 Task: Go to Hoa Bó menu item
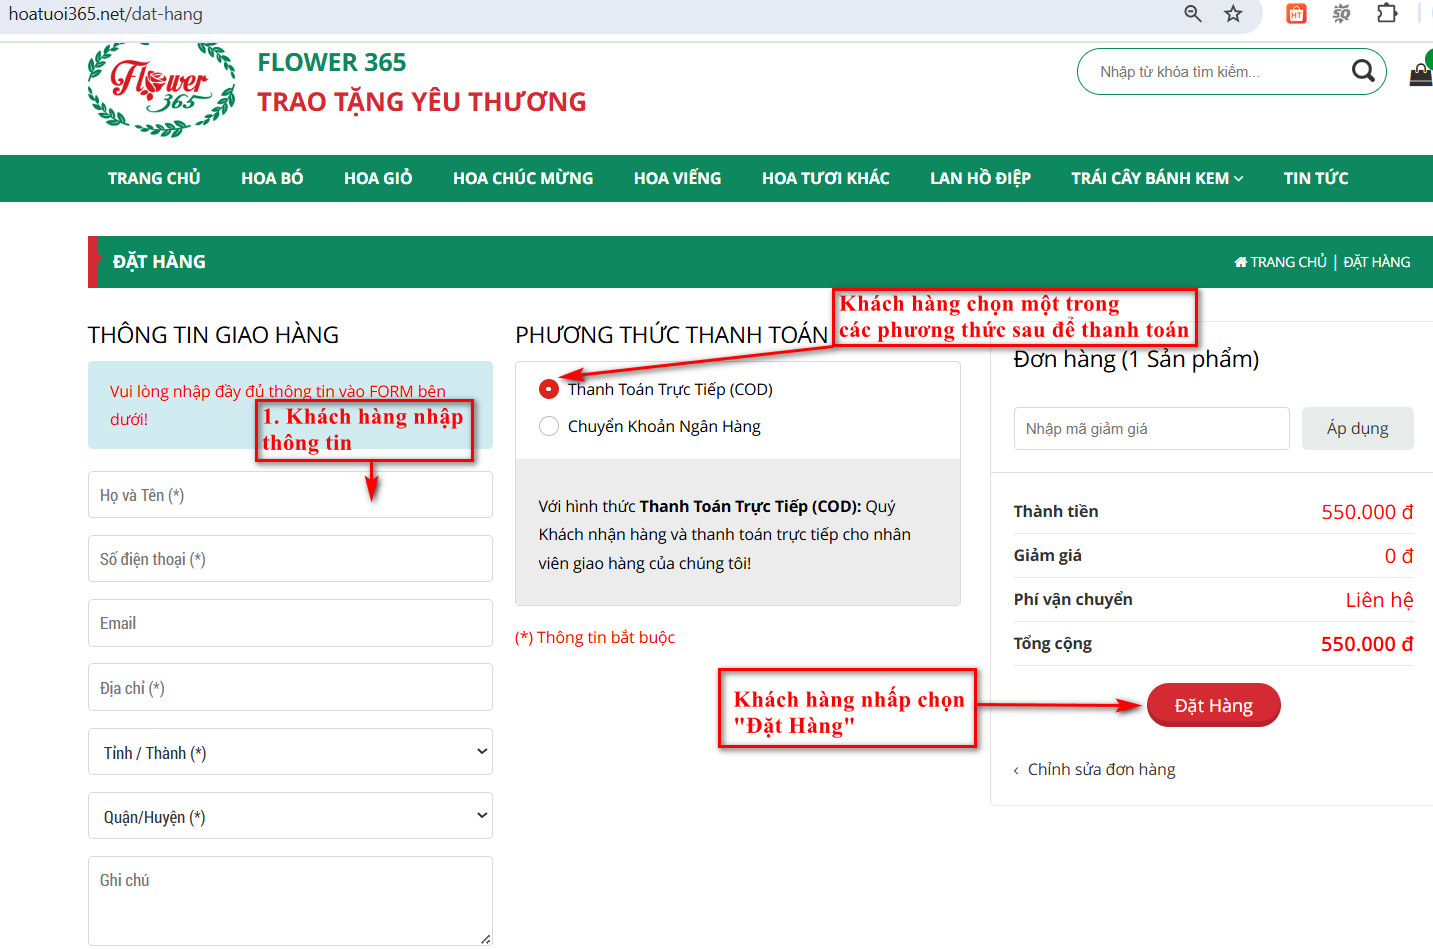272,178
